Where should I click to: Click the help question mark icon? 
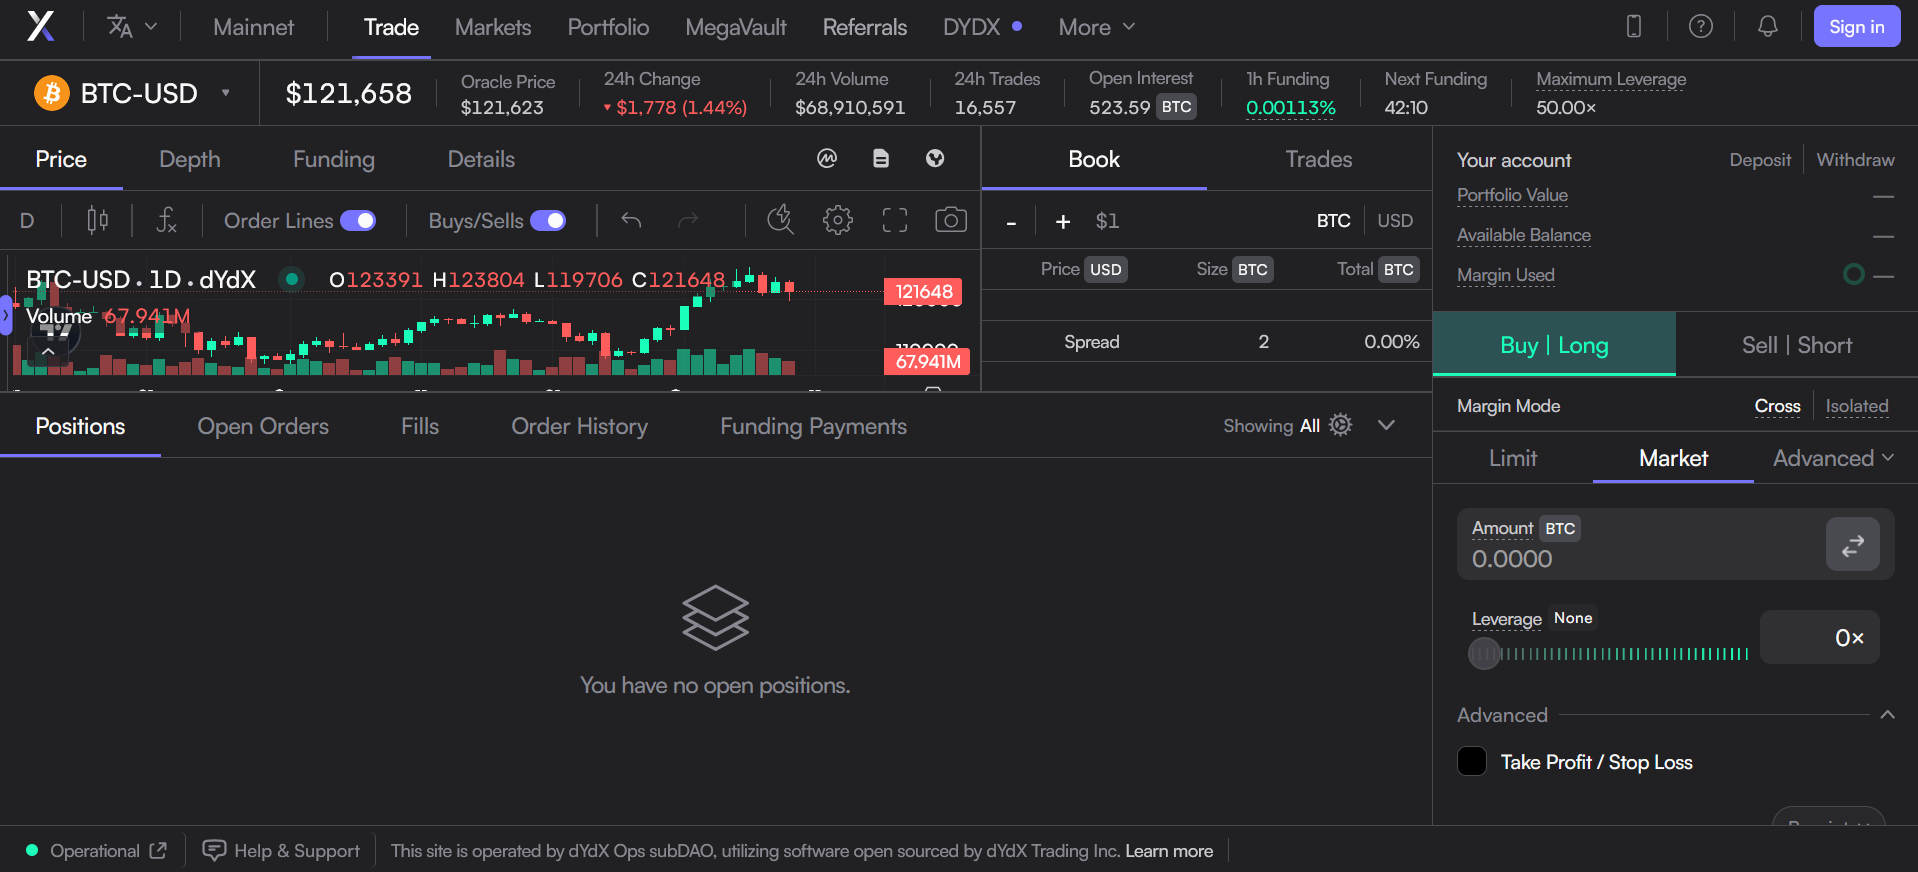click(x=1700, y=27)
